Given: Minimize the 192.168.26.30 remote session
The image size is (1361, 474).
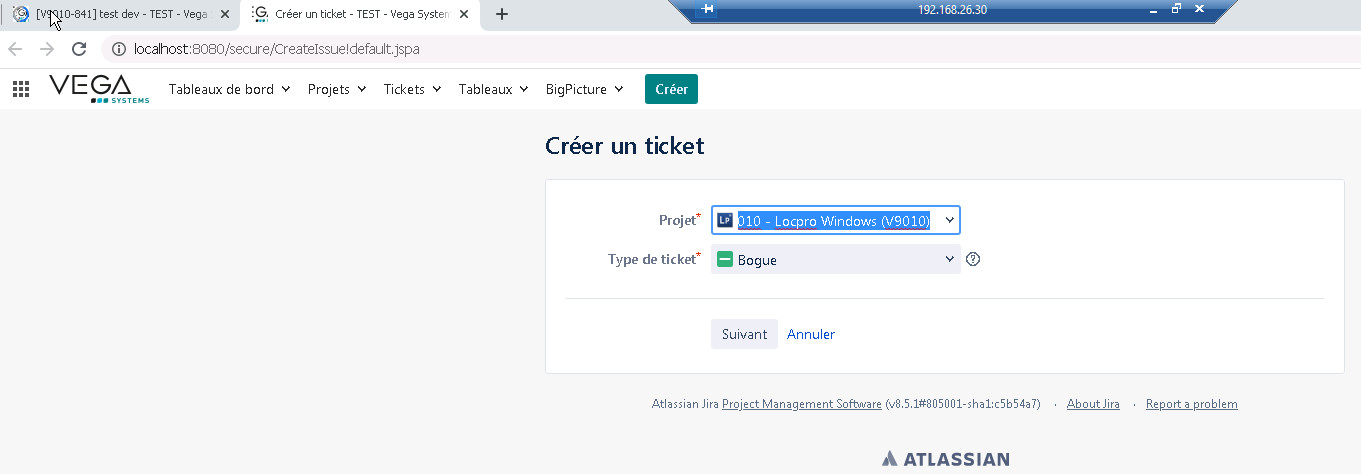Looking at the screenshot, I should (x=1153, y=9).
